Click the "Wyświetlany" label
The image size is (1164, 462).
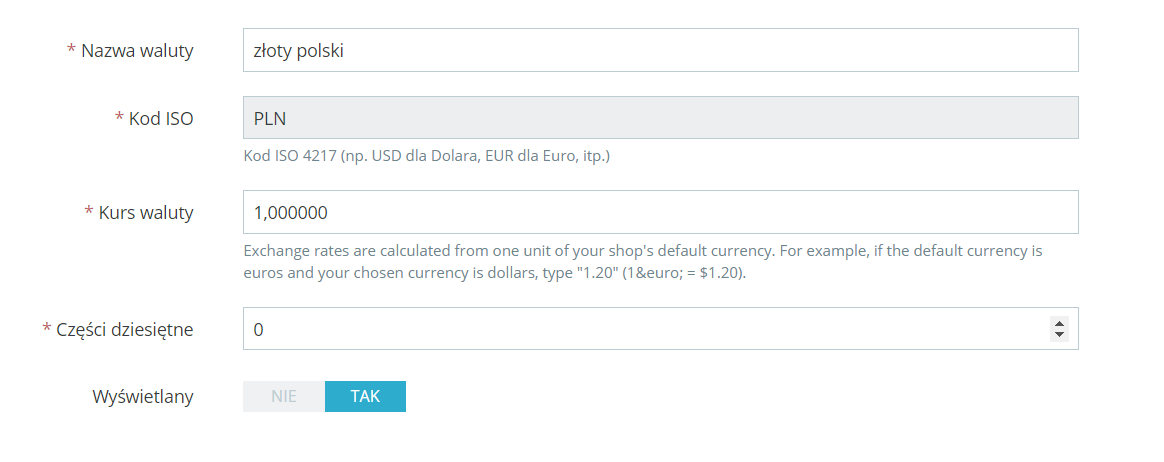click(x=143, y=396)
